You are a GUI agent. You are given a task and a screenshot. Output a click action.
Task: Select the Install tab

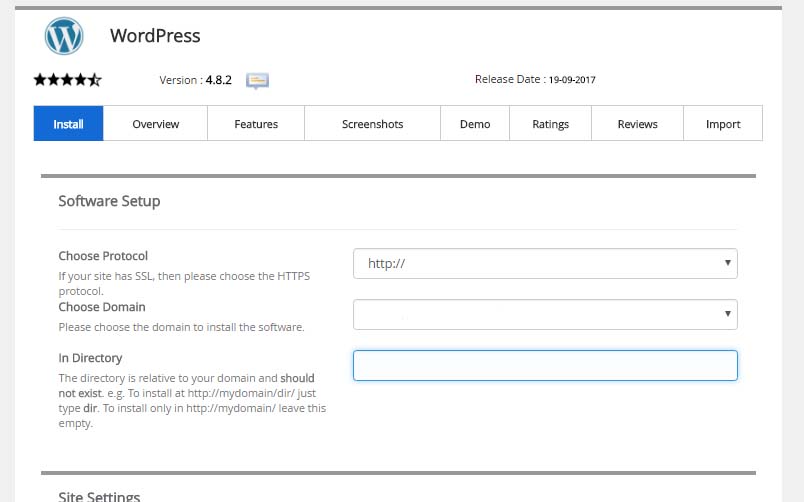coord(68,124)
